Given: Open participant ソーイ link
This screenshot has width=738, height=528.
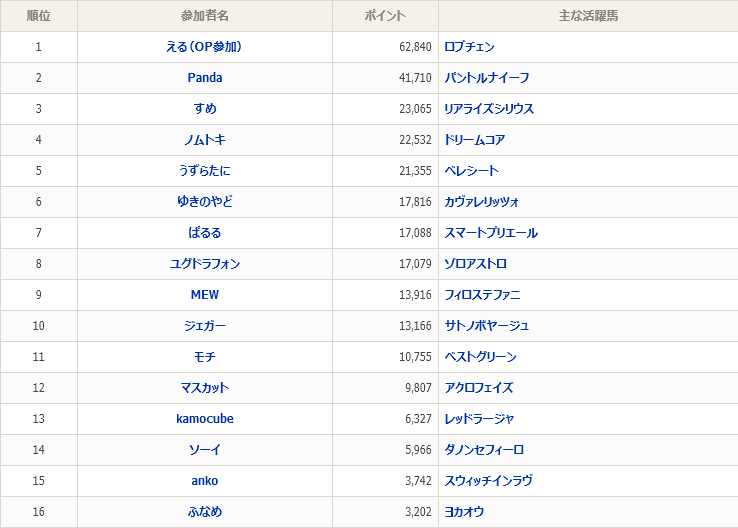Looking at the screenshot, I should coord(205,450).
